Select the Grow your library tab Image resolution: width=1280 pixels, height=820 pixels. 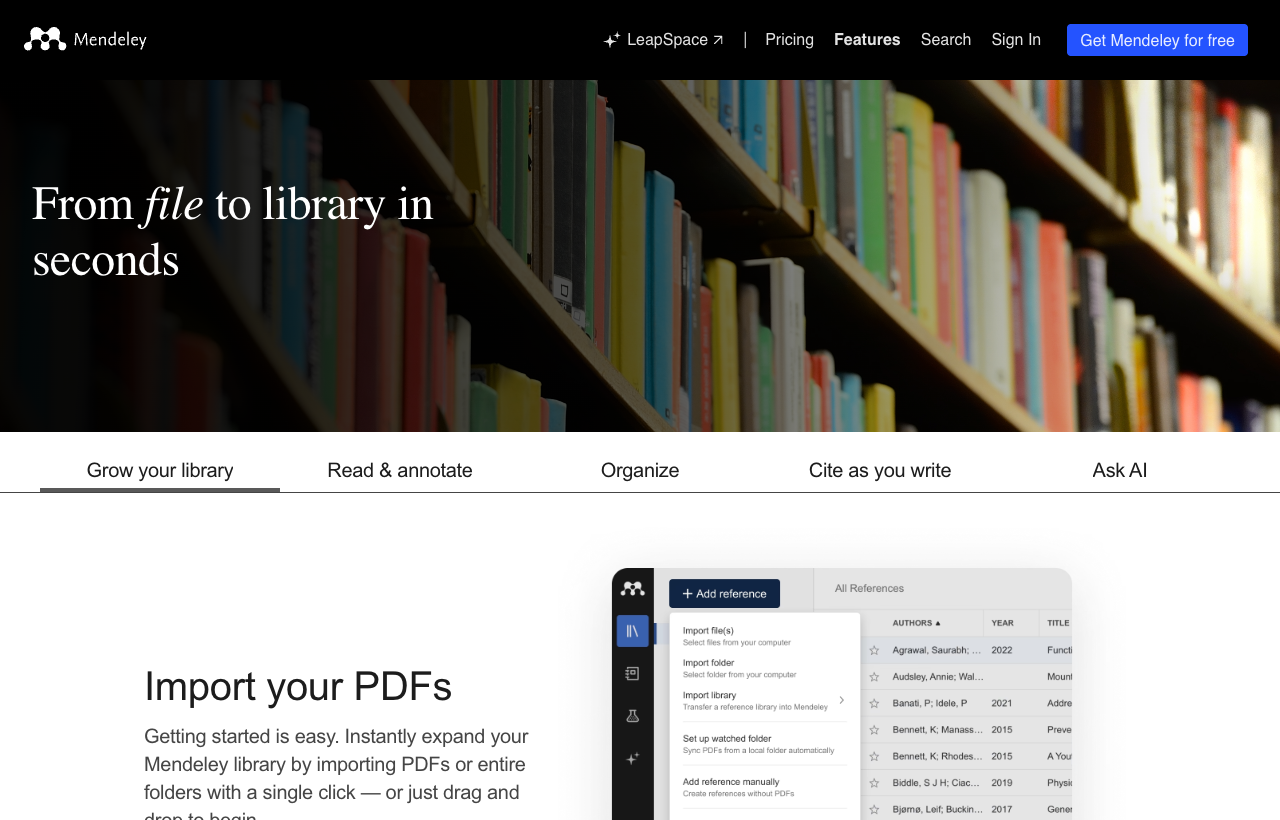pyautogui.click(x=160, y=470)
